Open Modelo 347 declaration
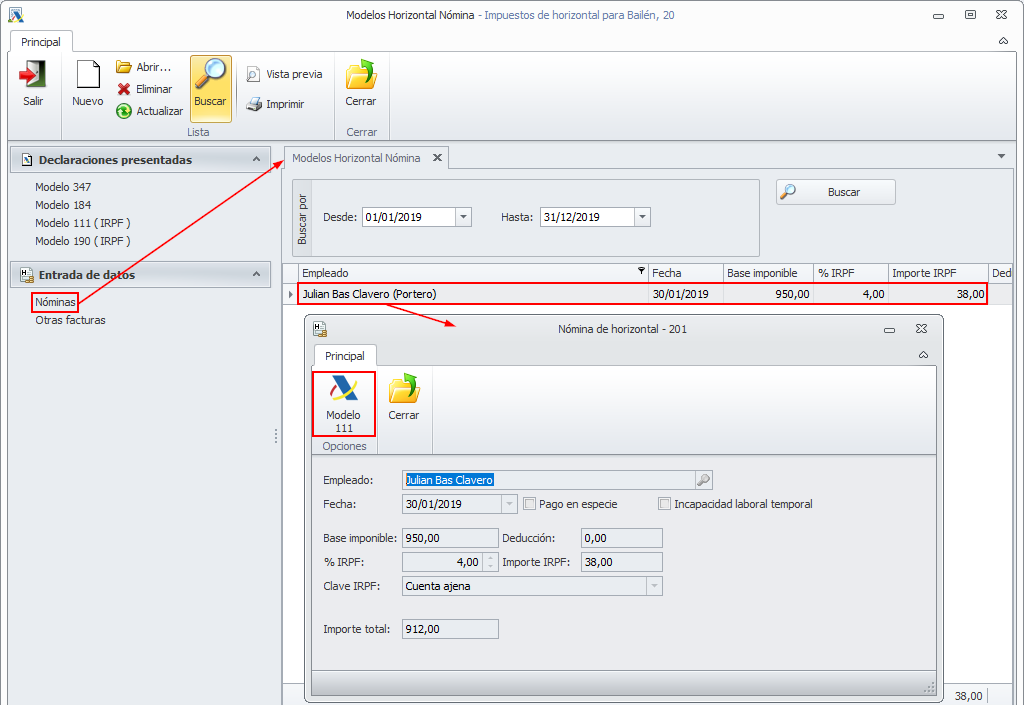This screenshot has height=705, width=1024. pos(63,187)
